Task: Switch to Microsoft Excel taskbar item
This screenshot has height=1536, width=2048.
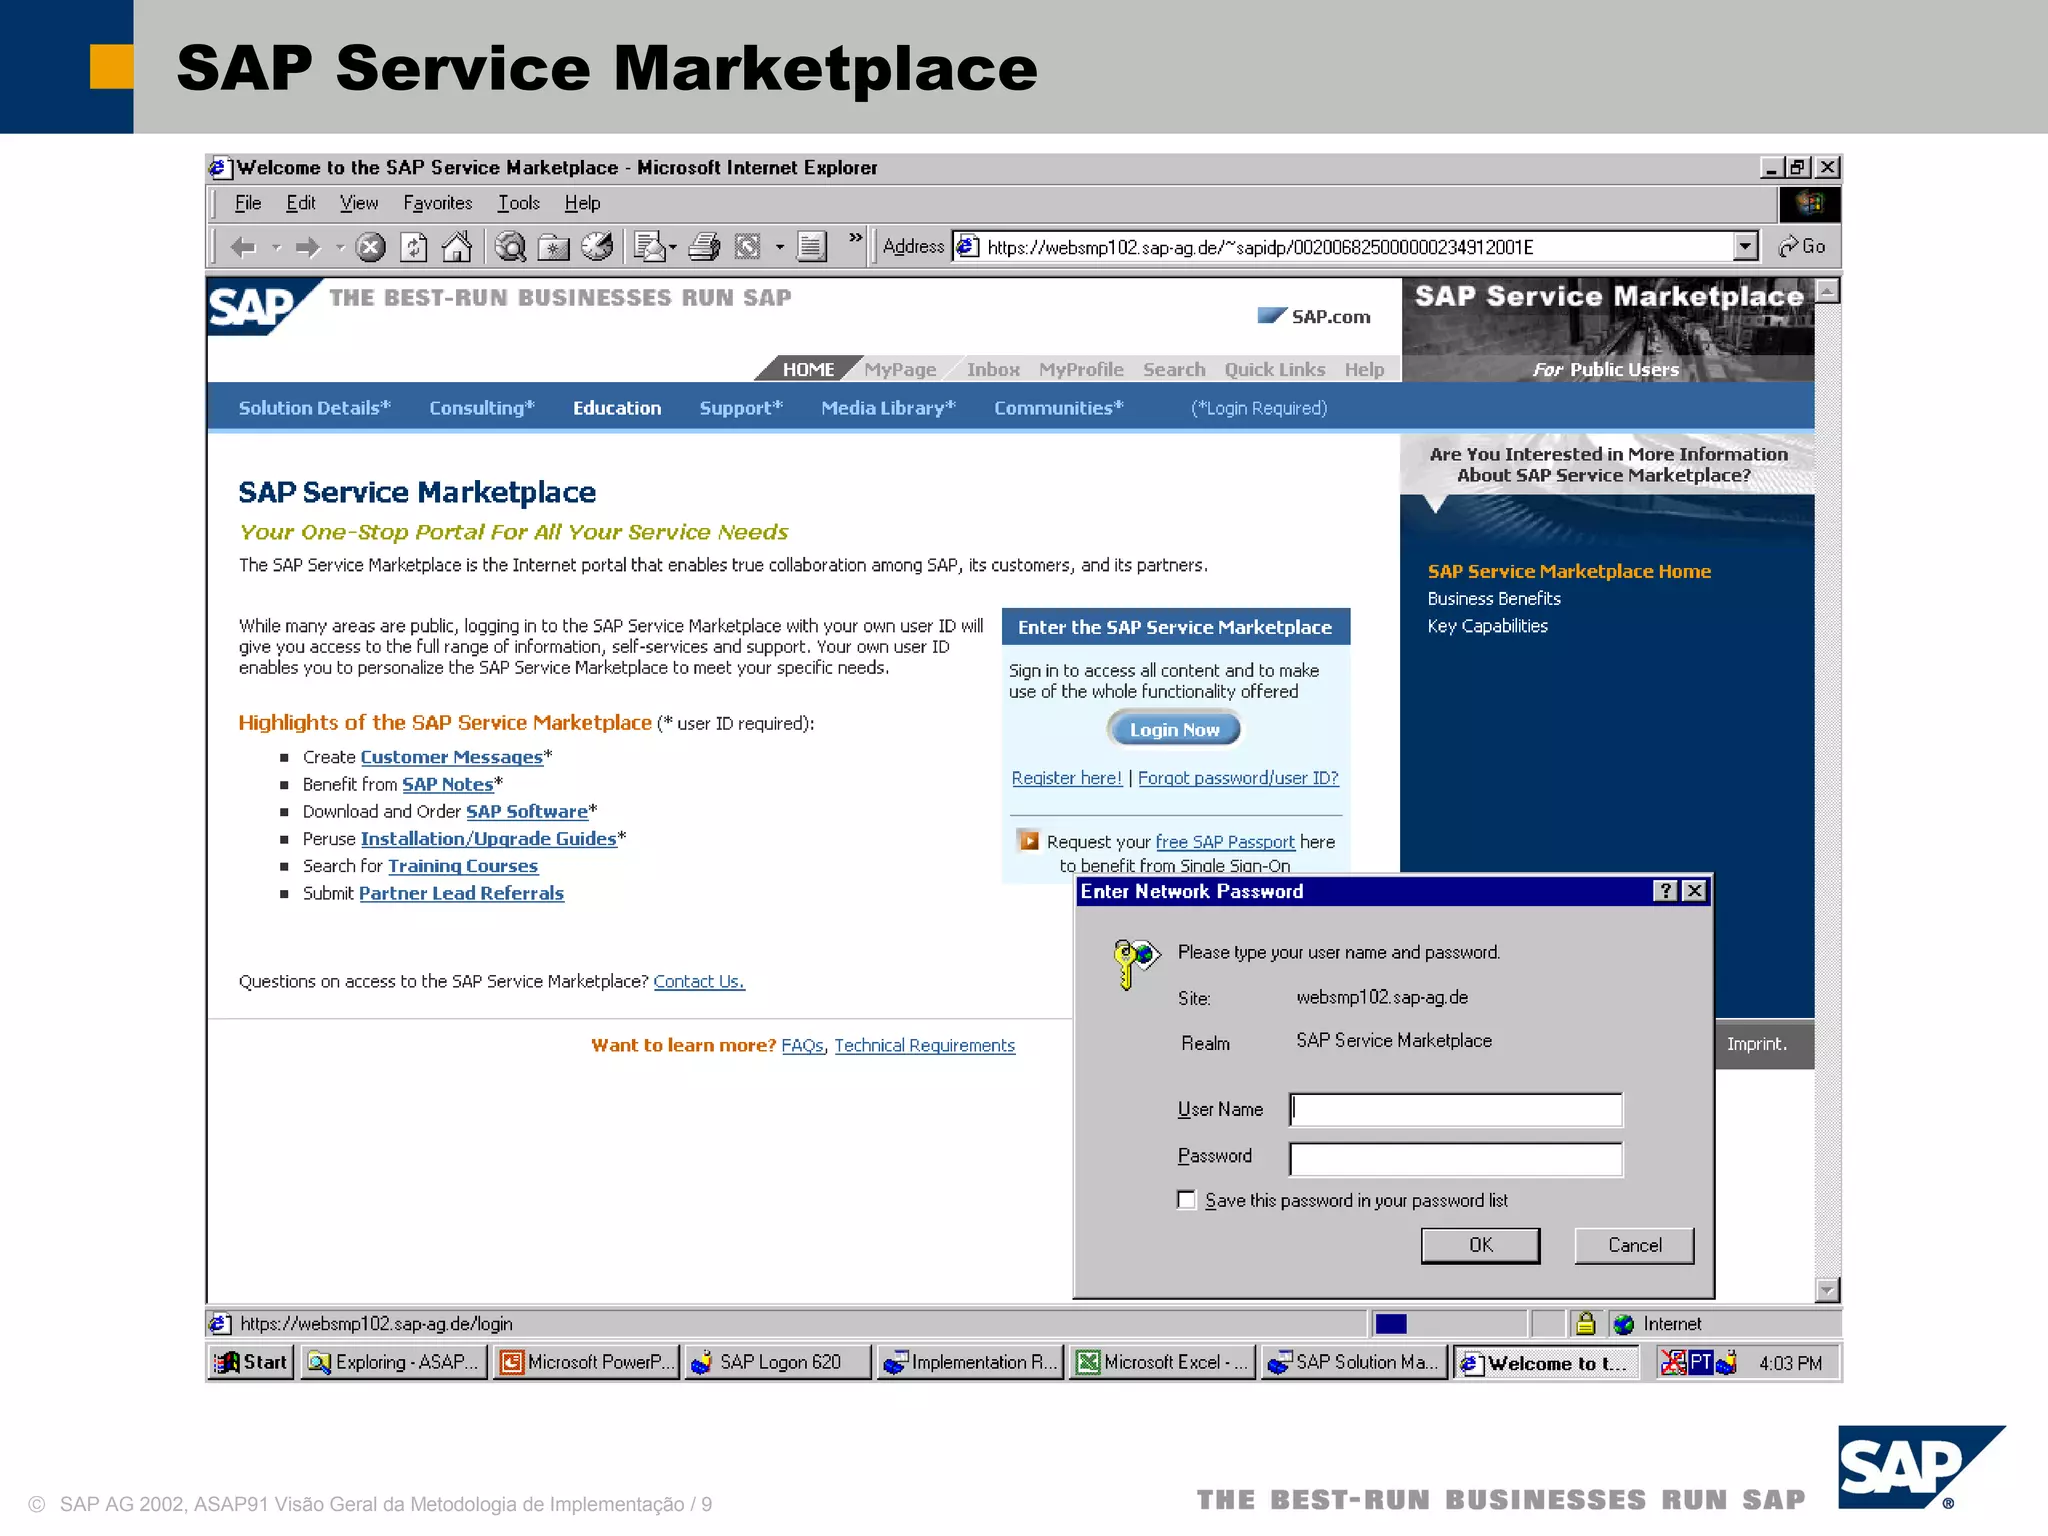Action: click(1164, 1362)
